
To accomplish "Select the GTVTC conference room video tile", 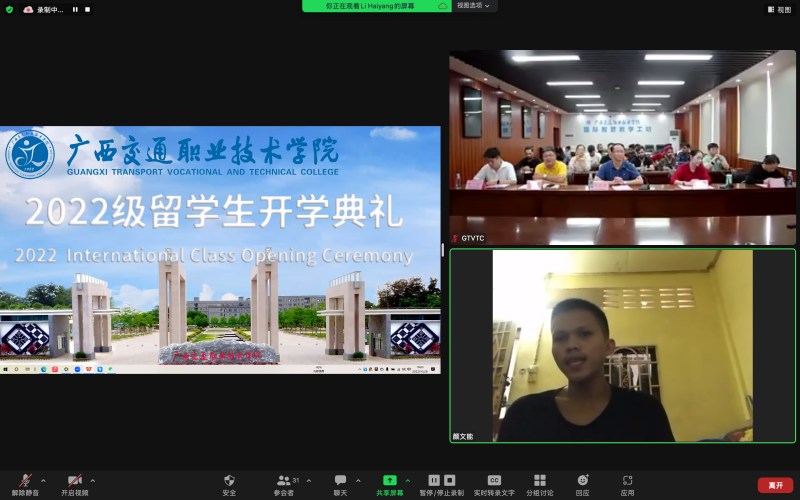I will 622,148.
